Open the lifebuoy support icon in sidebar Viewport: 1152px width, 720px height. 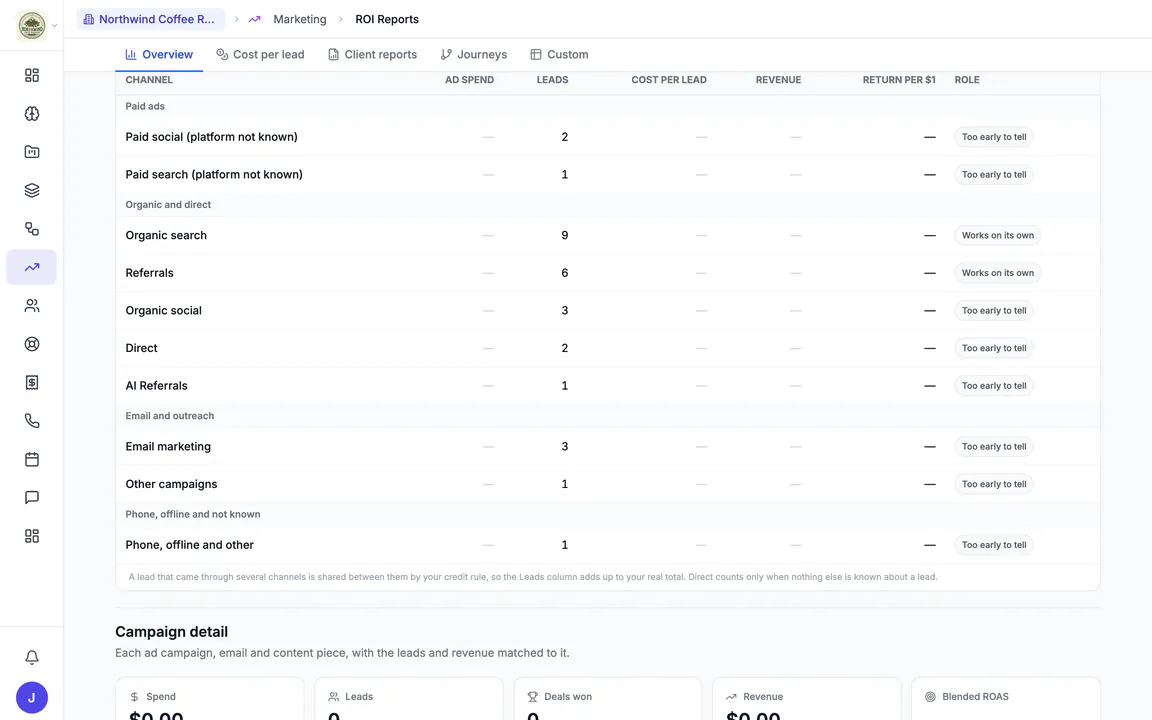pyautogui.click(x=32, y=344)
